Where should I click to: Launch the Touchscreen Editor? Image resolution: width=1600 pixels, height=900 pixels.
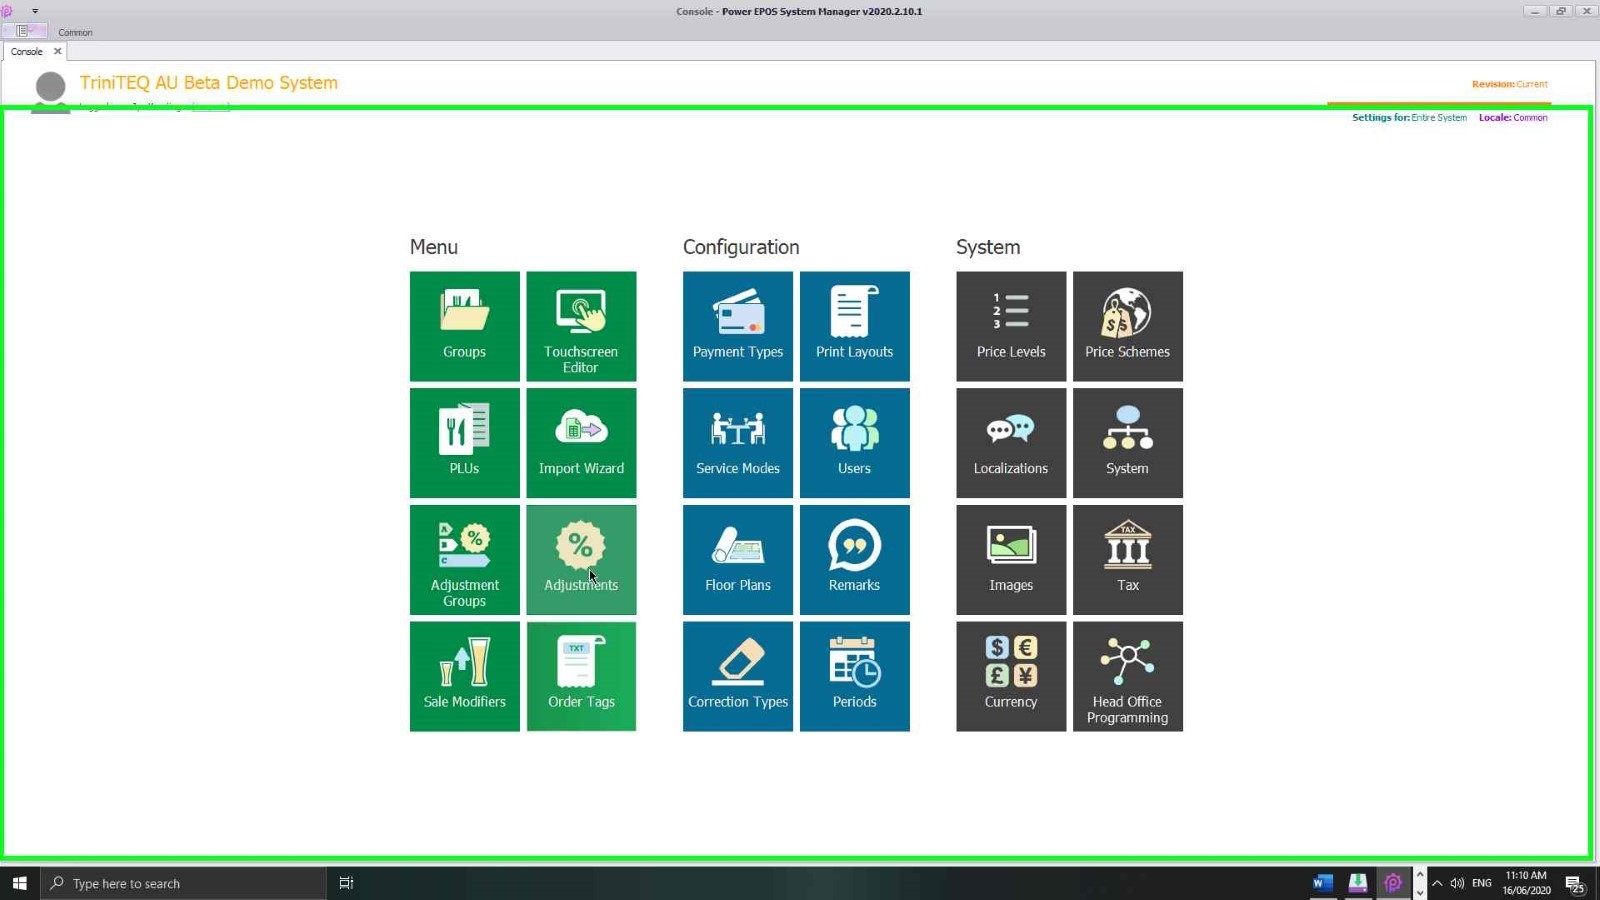tap(581, 326)
